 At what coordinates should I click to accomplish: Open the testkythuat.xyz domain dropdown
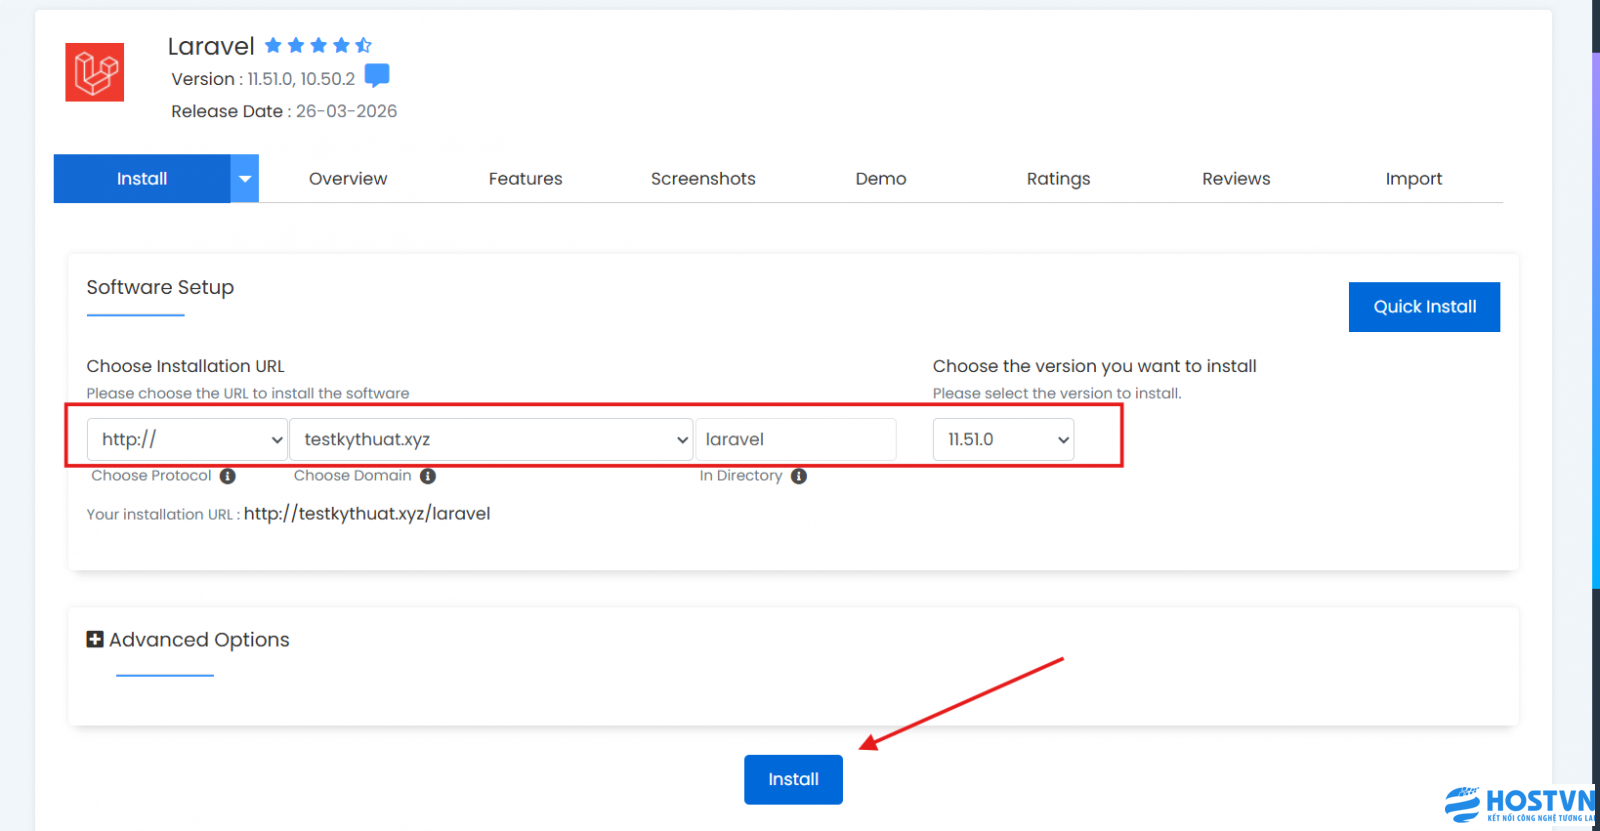tap(490, 439)
